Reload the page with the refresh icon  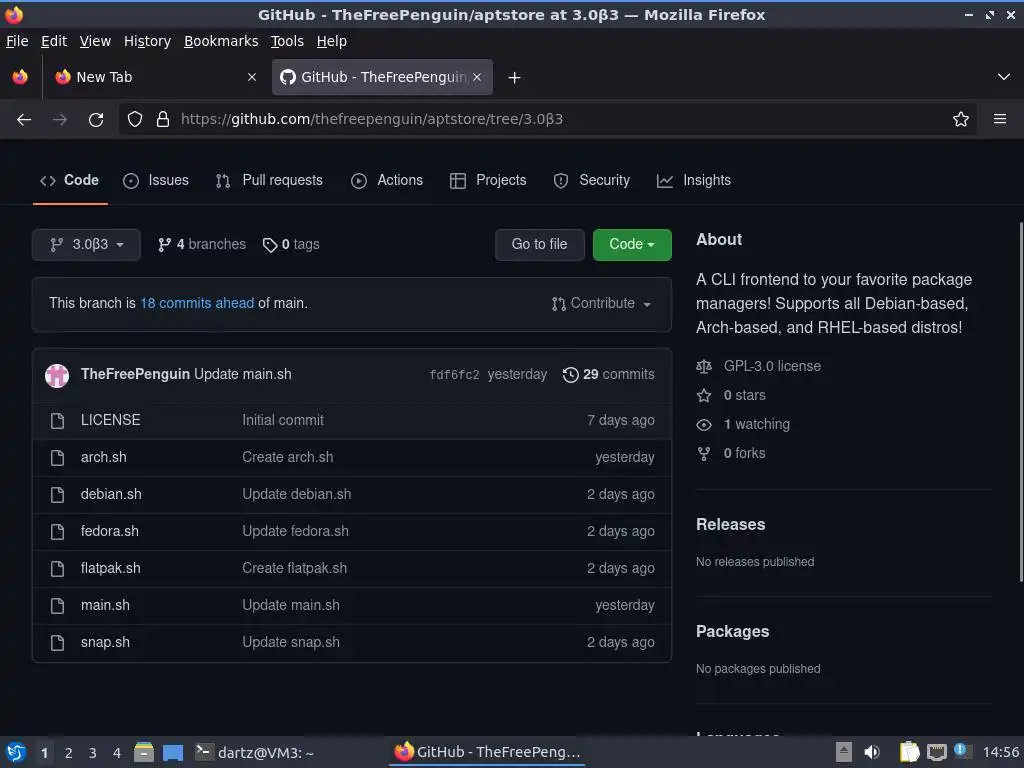pyautogui.click(x=96, y=120)
